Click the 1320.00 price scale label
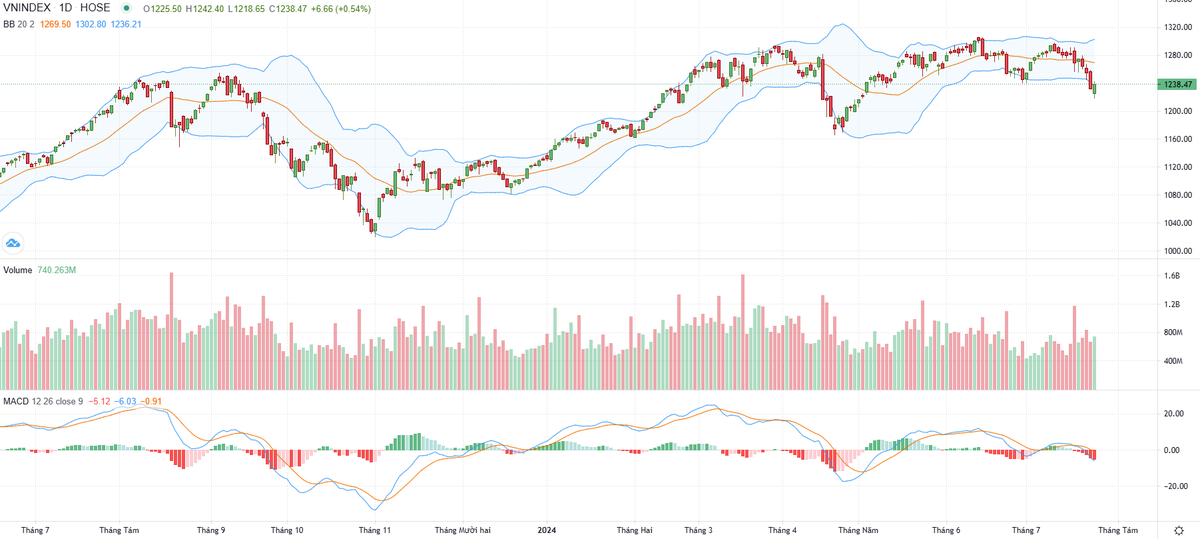 tap(1177, 27)
